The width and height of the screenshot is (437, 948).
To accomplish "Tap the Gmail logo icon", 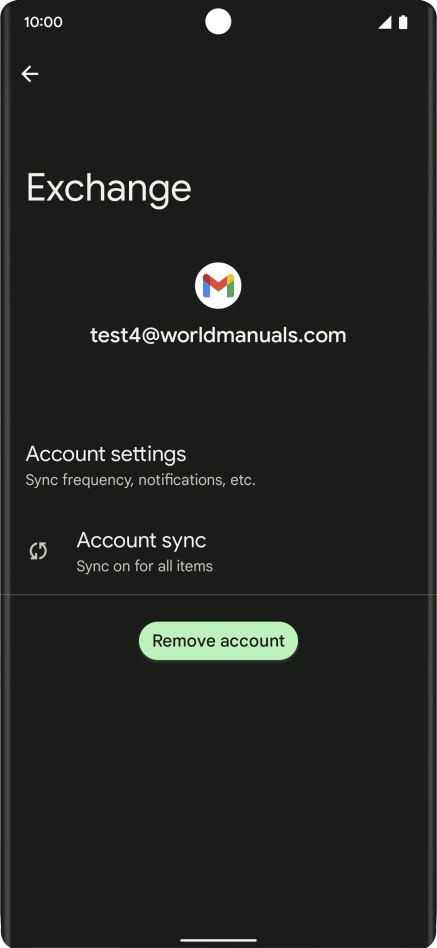I will pyautogui.click(x=218, y=285).
